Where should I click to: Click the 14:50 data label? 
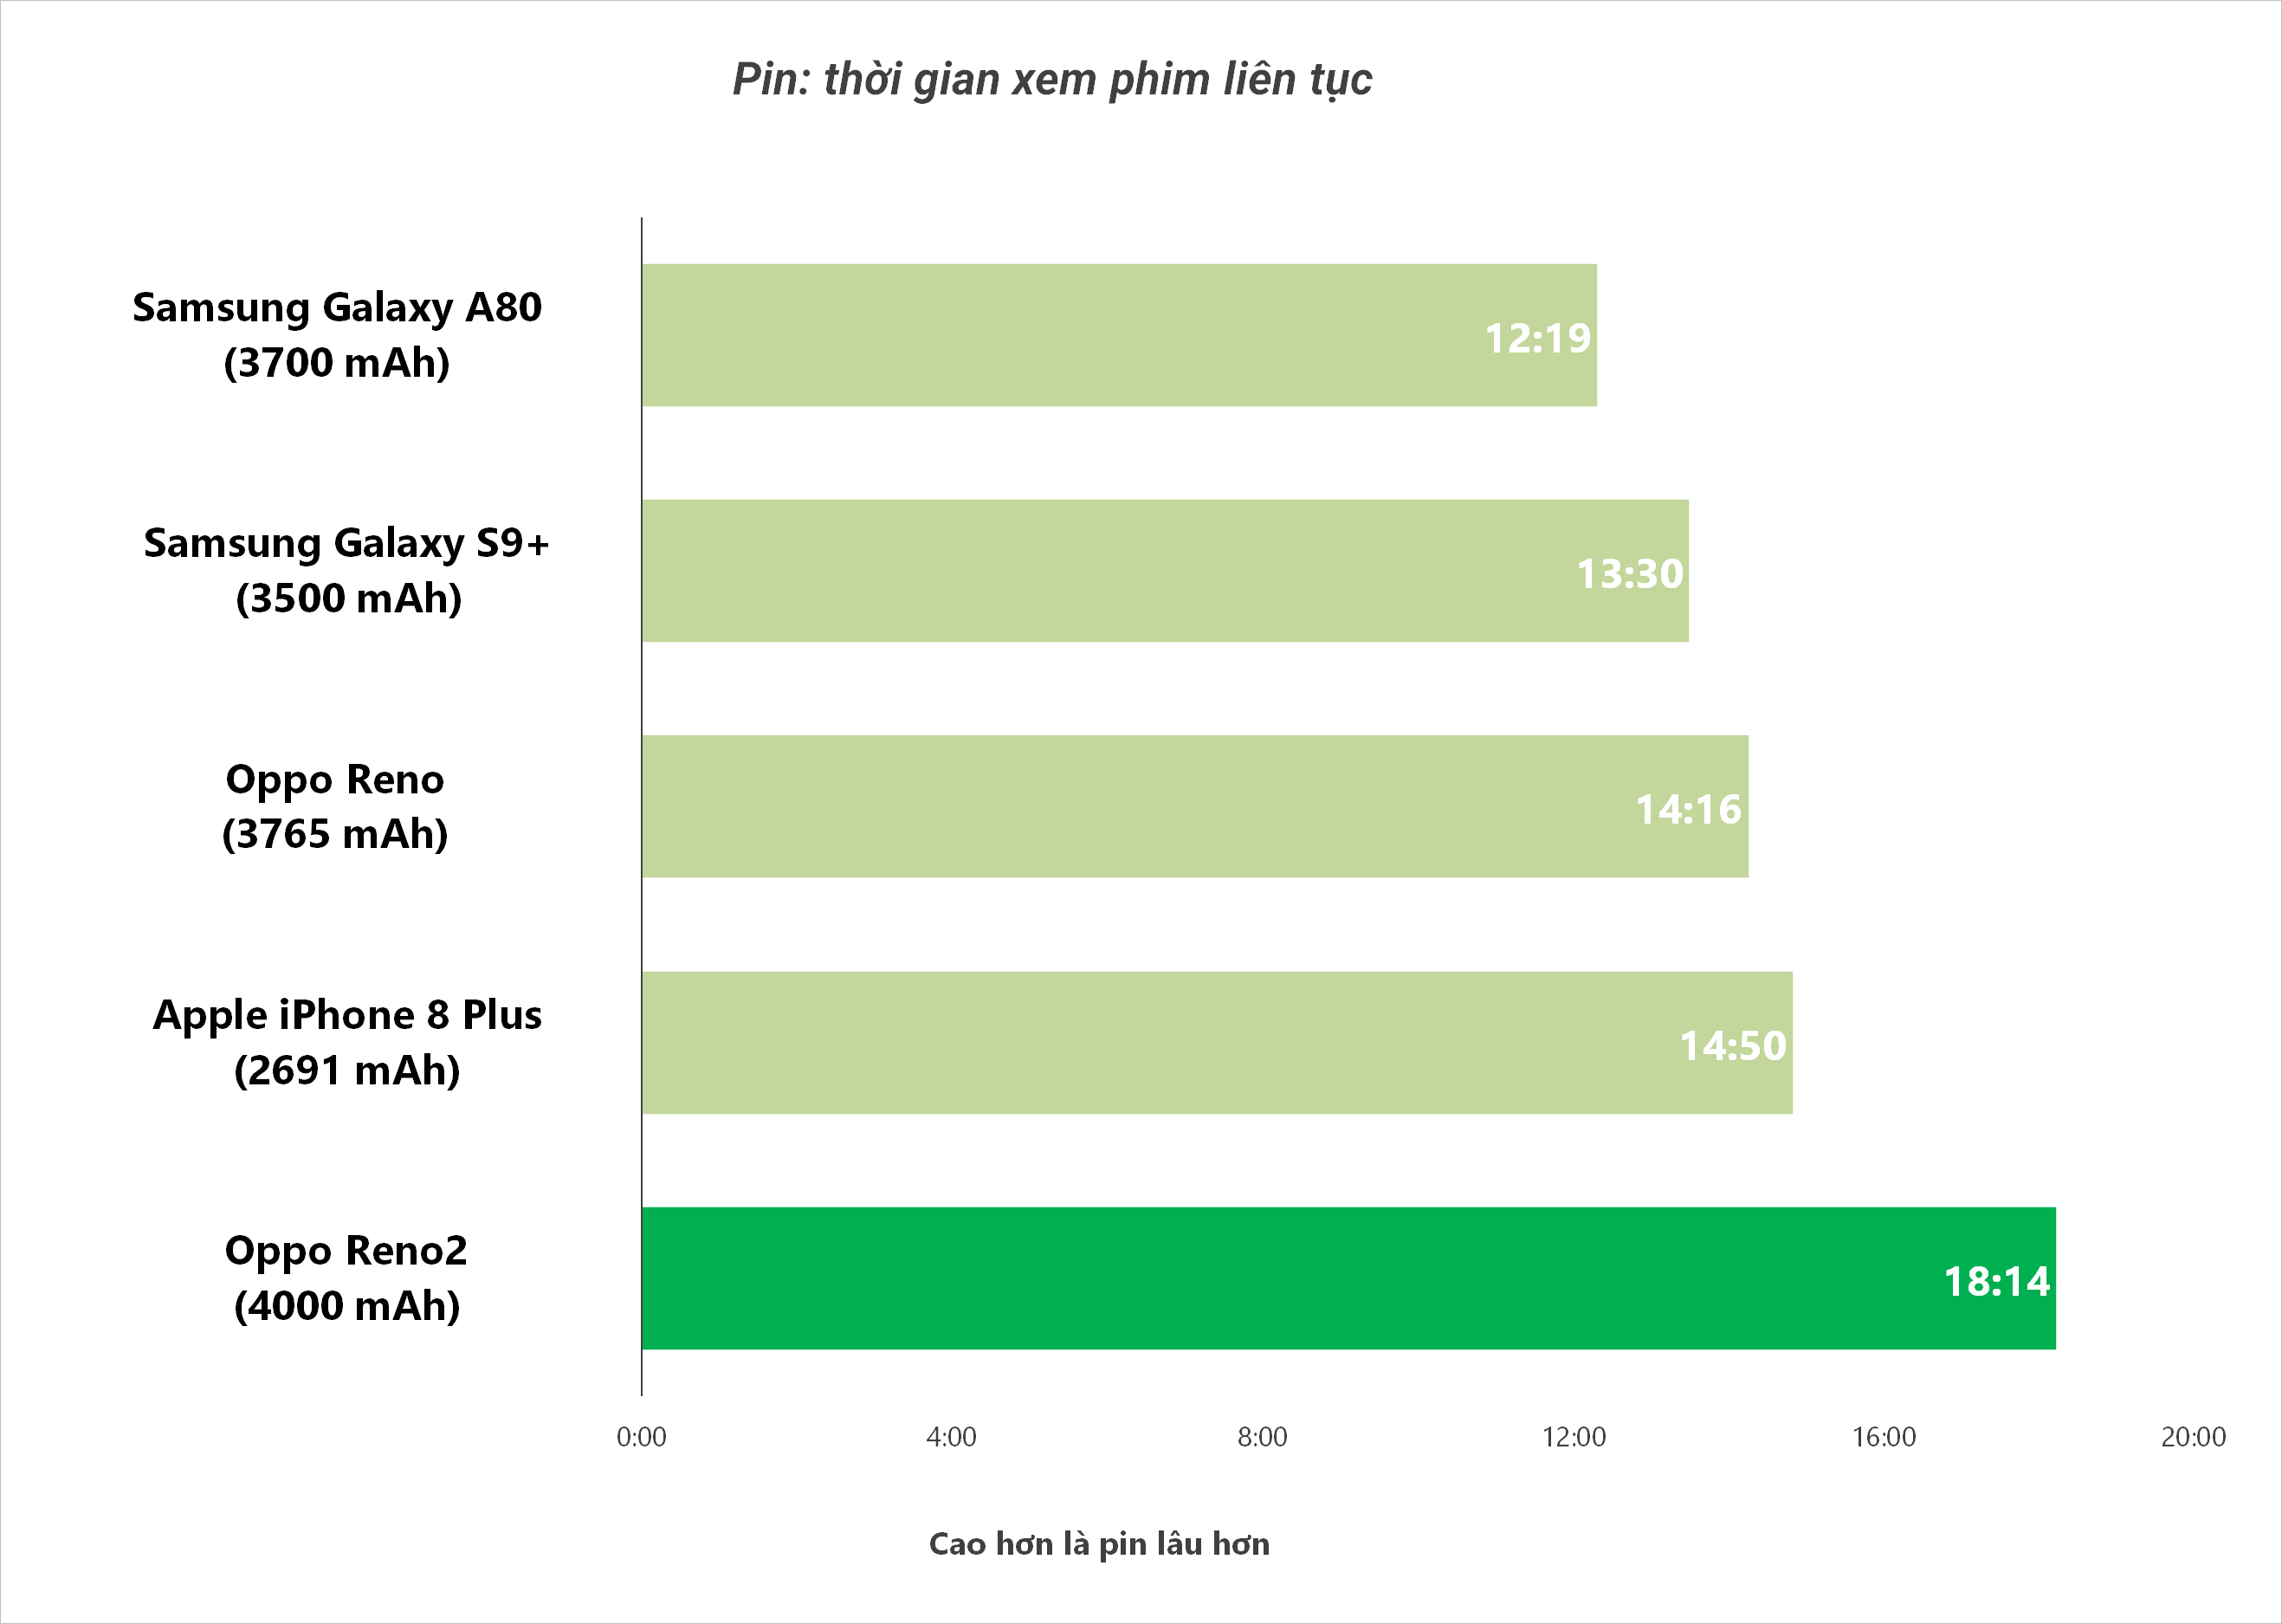point(1732,1046)
